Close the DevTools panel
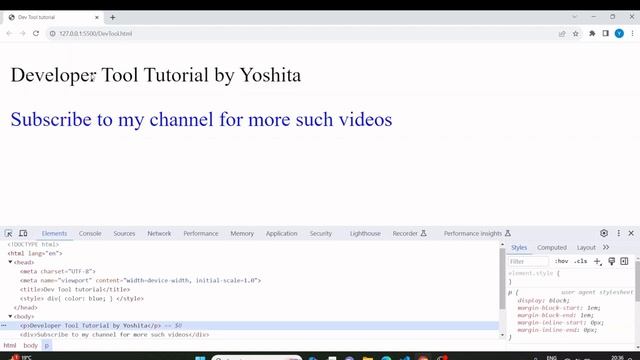Viewport: 640px width, 360px height. pos(631,233)
